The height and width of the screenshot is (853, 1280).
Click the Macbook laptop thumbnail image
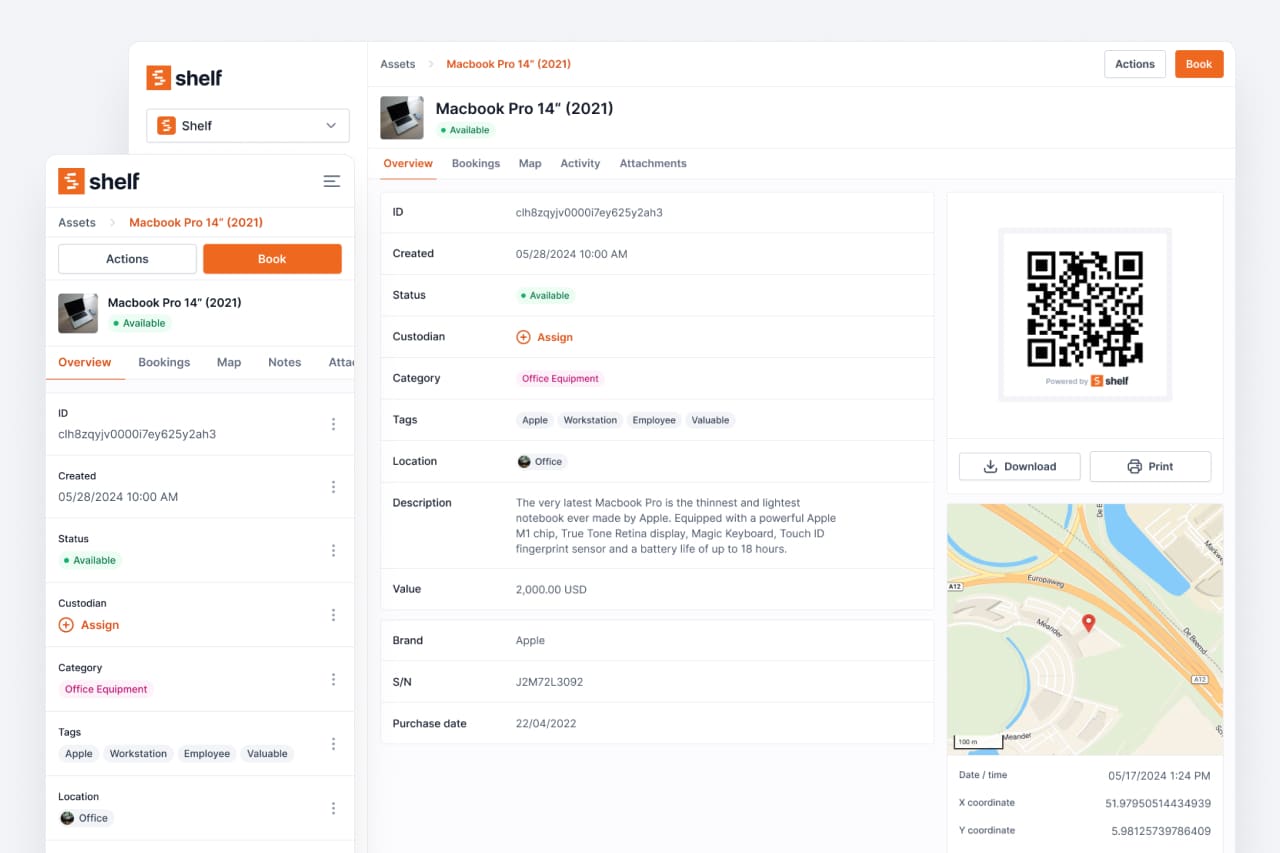(x=401, y=117)
